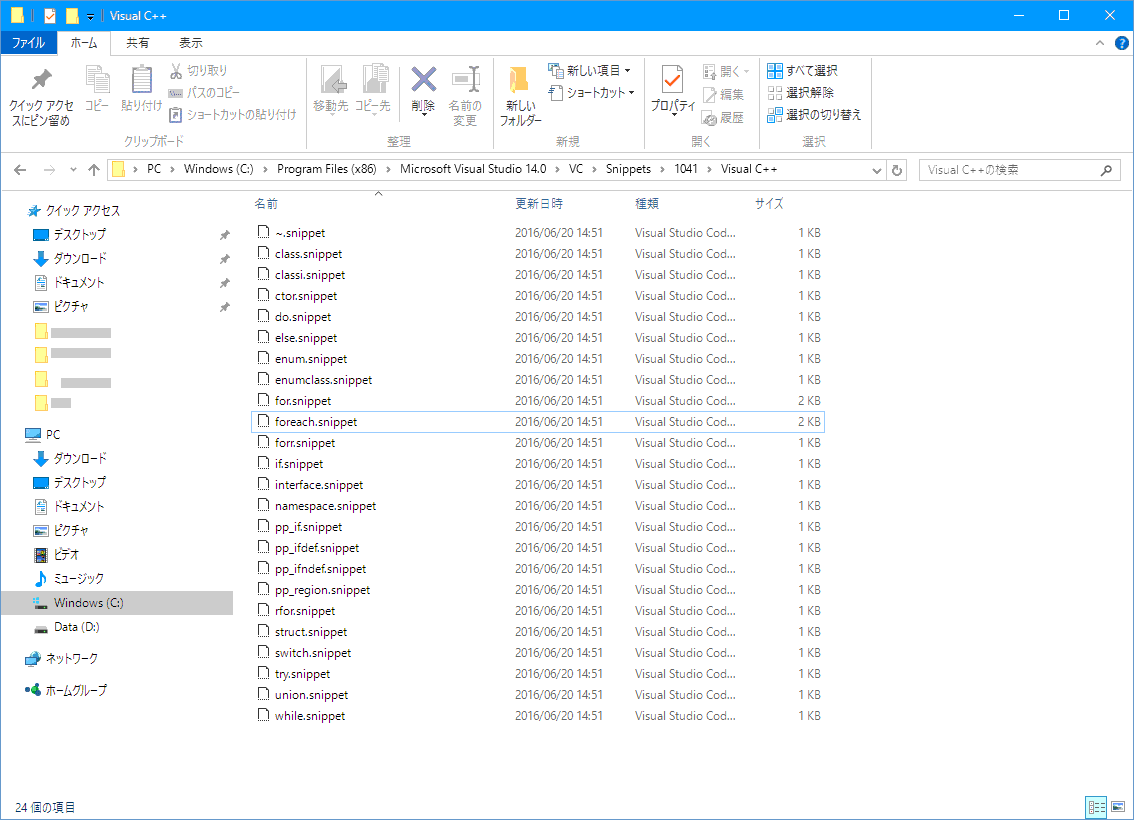Switch to details view in status bar
This screenshot has height=820, width=1134.
(1096, 807)
